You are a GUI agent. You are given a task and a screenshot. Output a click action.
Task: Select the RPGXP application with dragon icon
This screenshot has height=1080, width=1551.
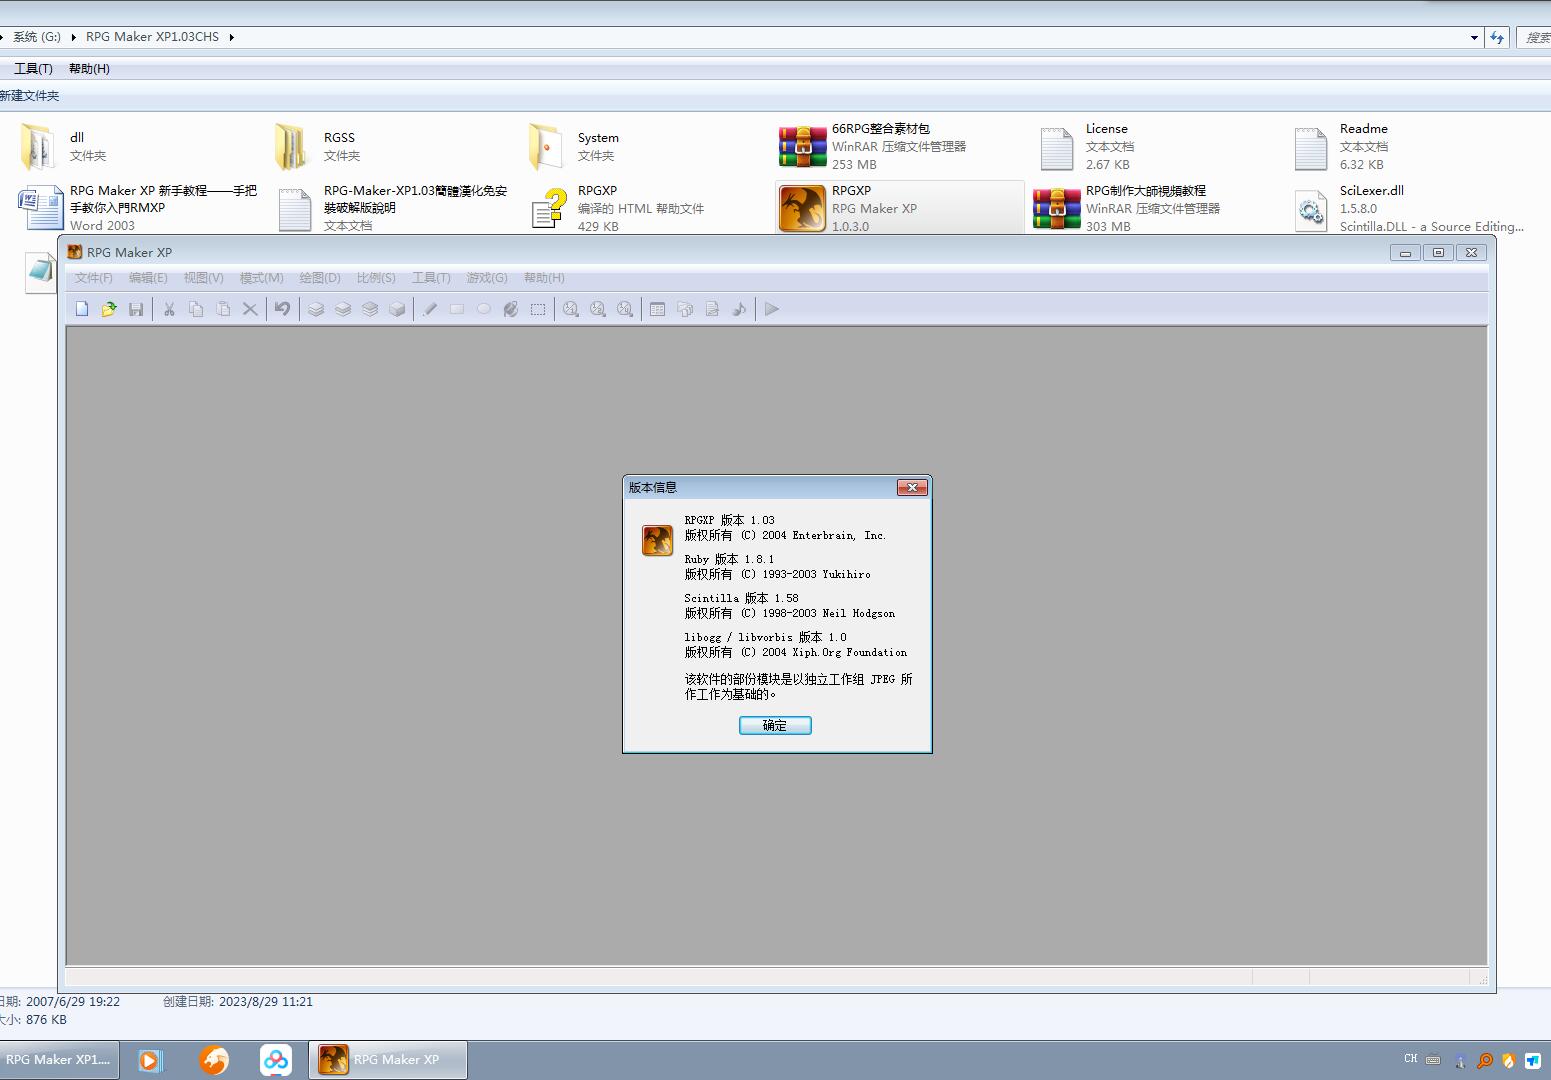point(900,208)
